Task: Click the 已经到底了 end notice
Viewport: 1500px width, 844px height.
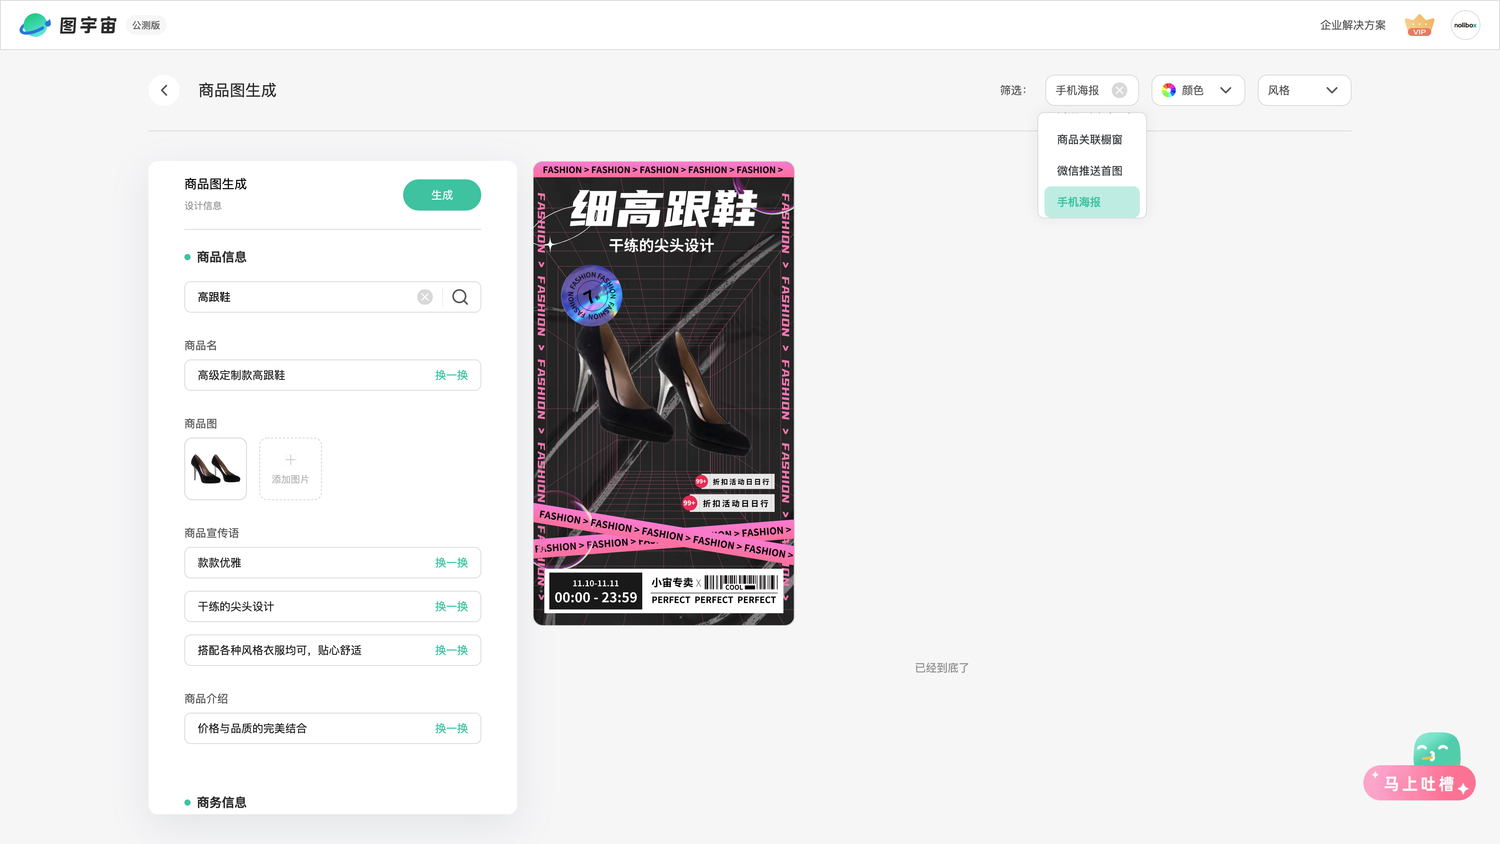Action: coord(942,668)
